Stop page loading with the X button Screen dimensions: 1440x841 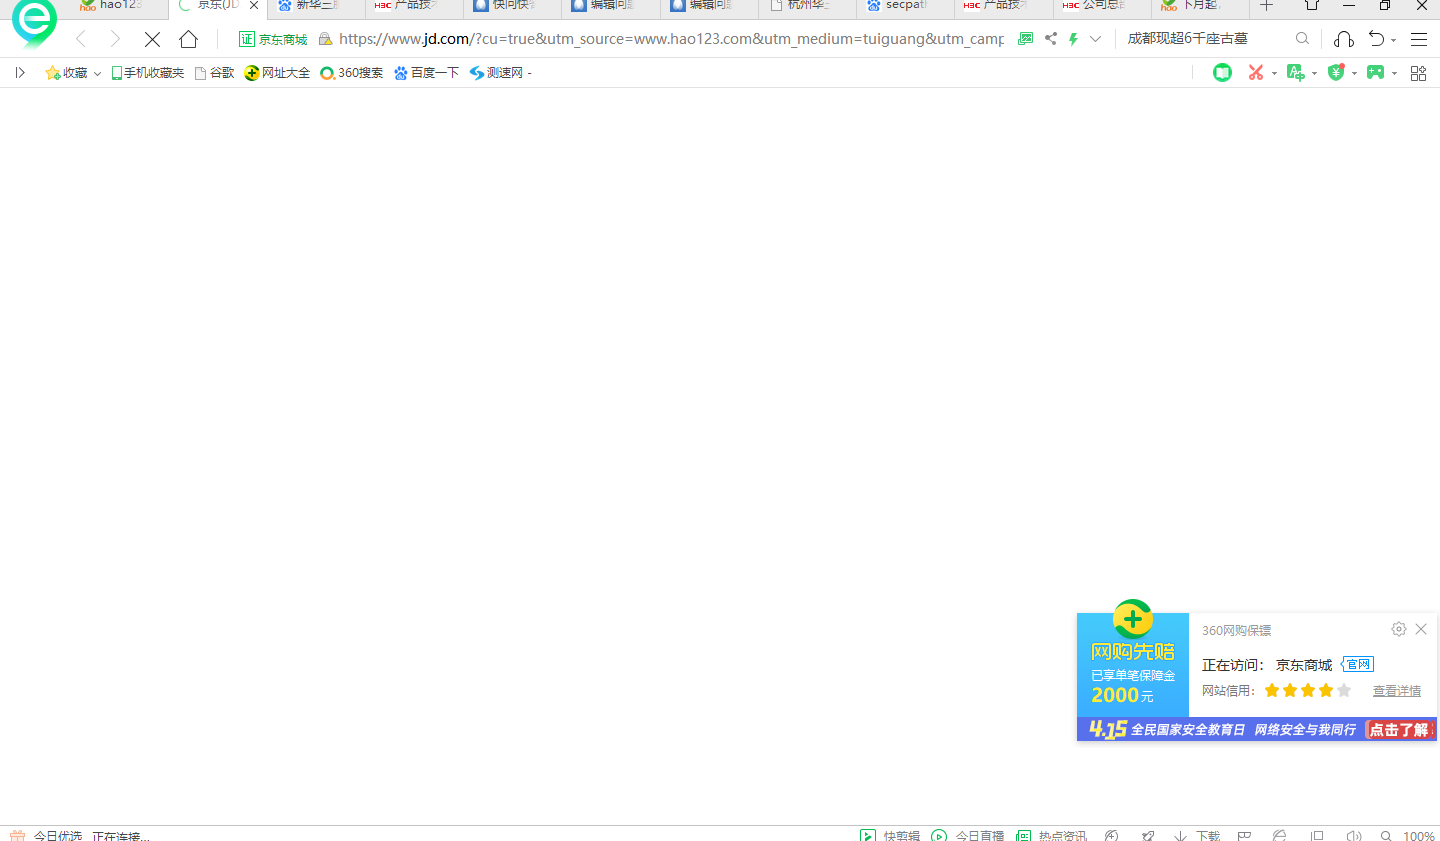152,39
